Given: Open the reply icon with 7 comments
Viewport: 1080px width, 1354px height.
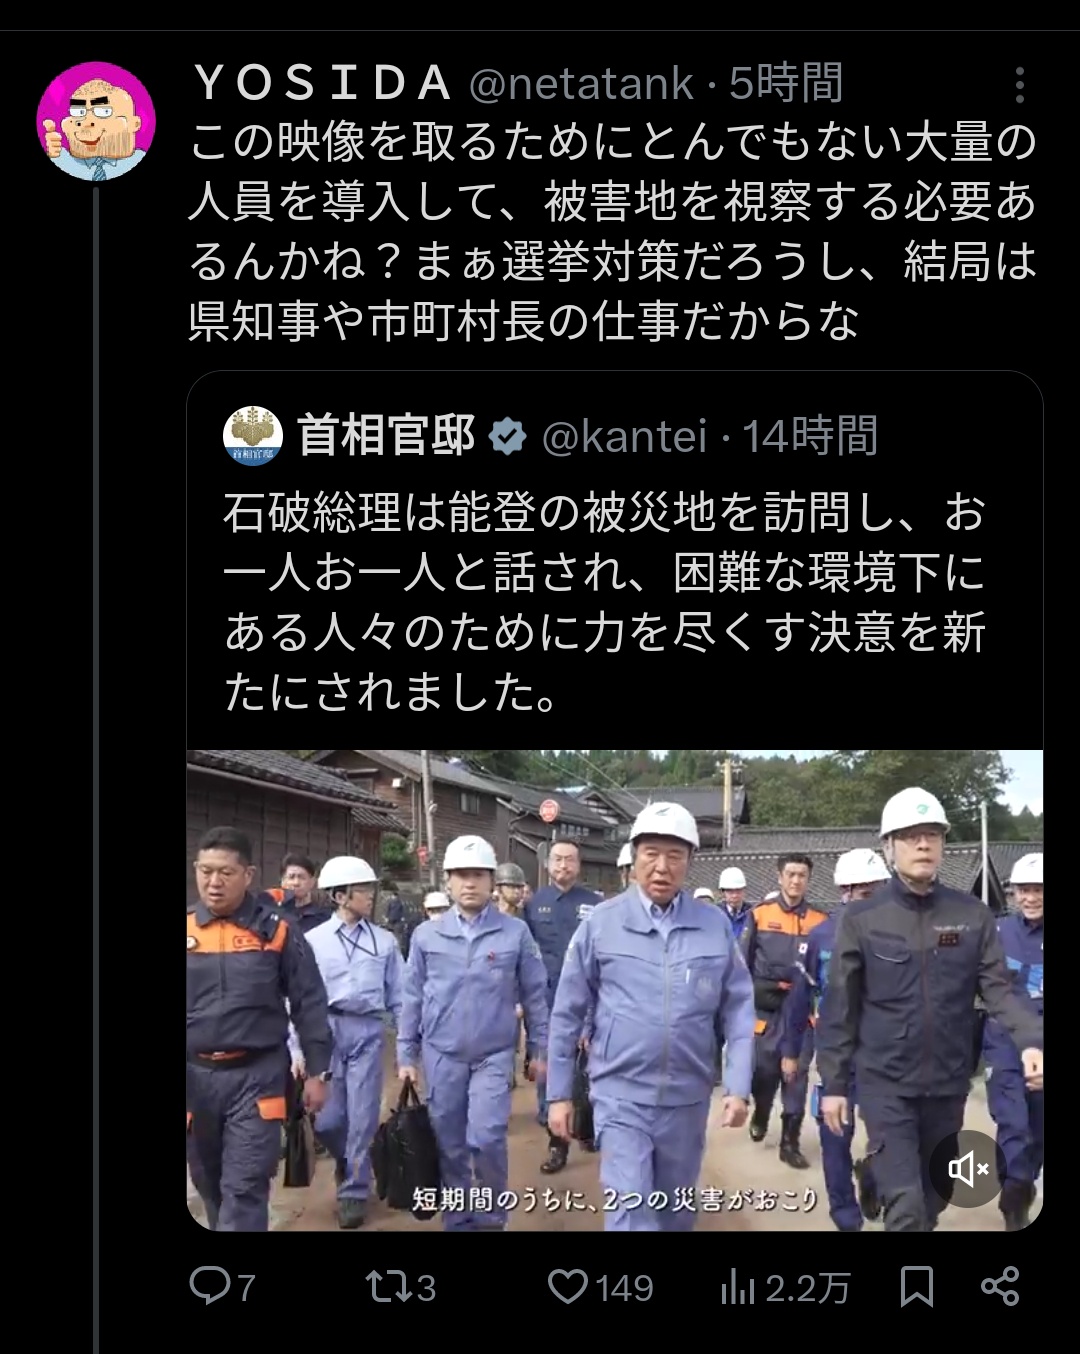Looking at the screenshot, I should 222,1286.
